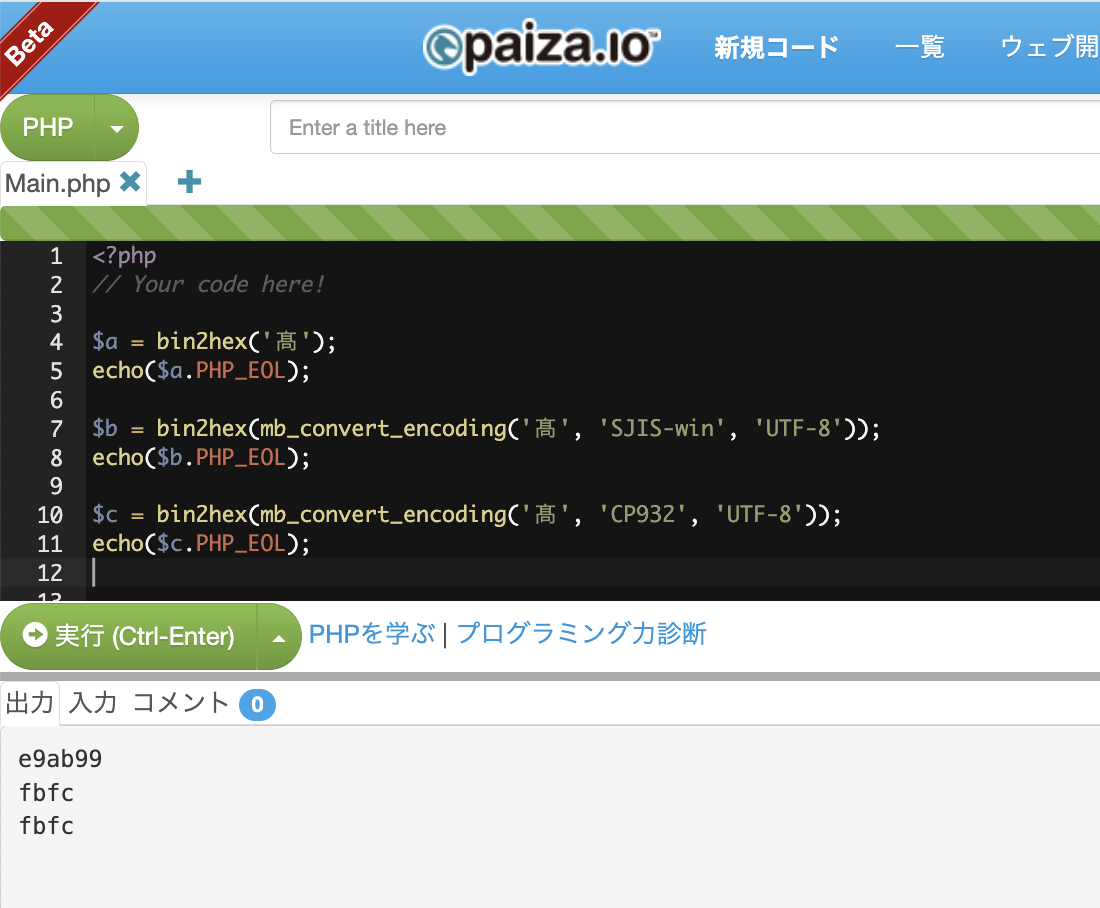
Task: Click the title input field
Action: pyautogui.click(x=600, y=127)
